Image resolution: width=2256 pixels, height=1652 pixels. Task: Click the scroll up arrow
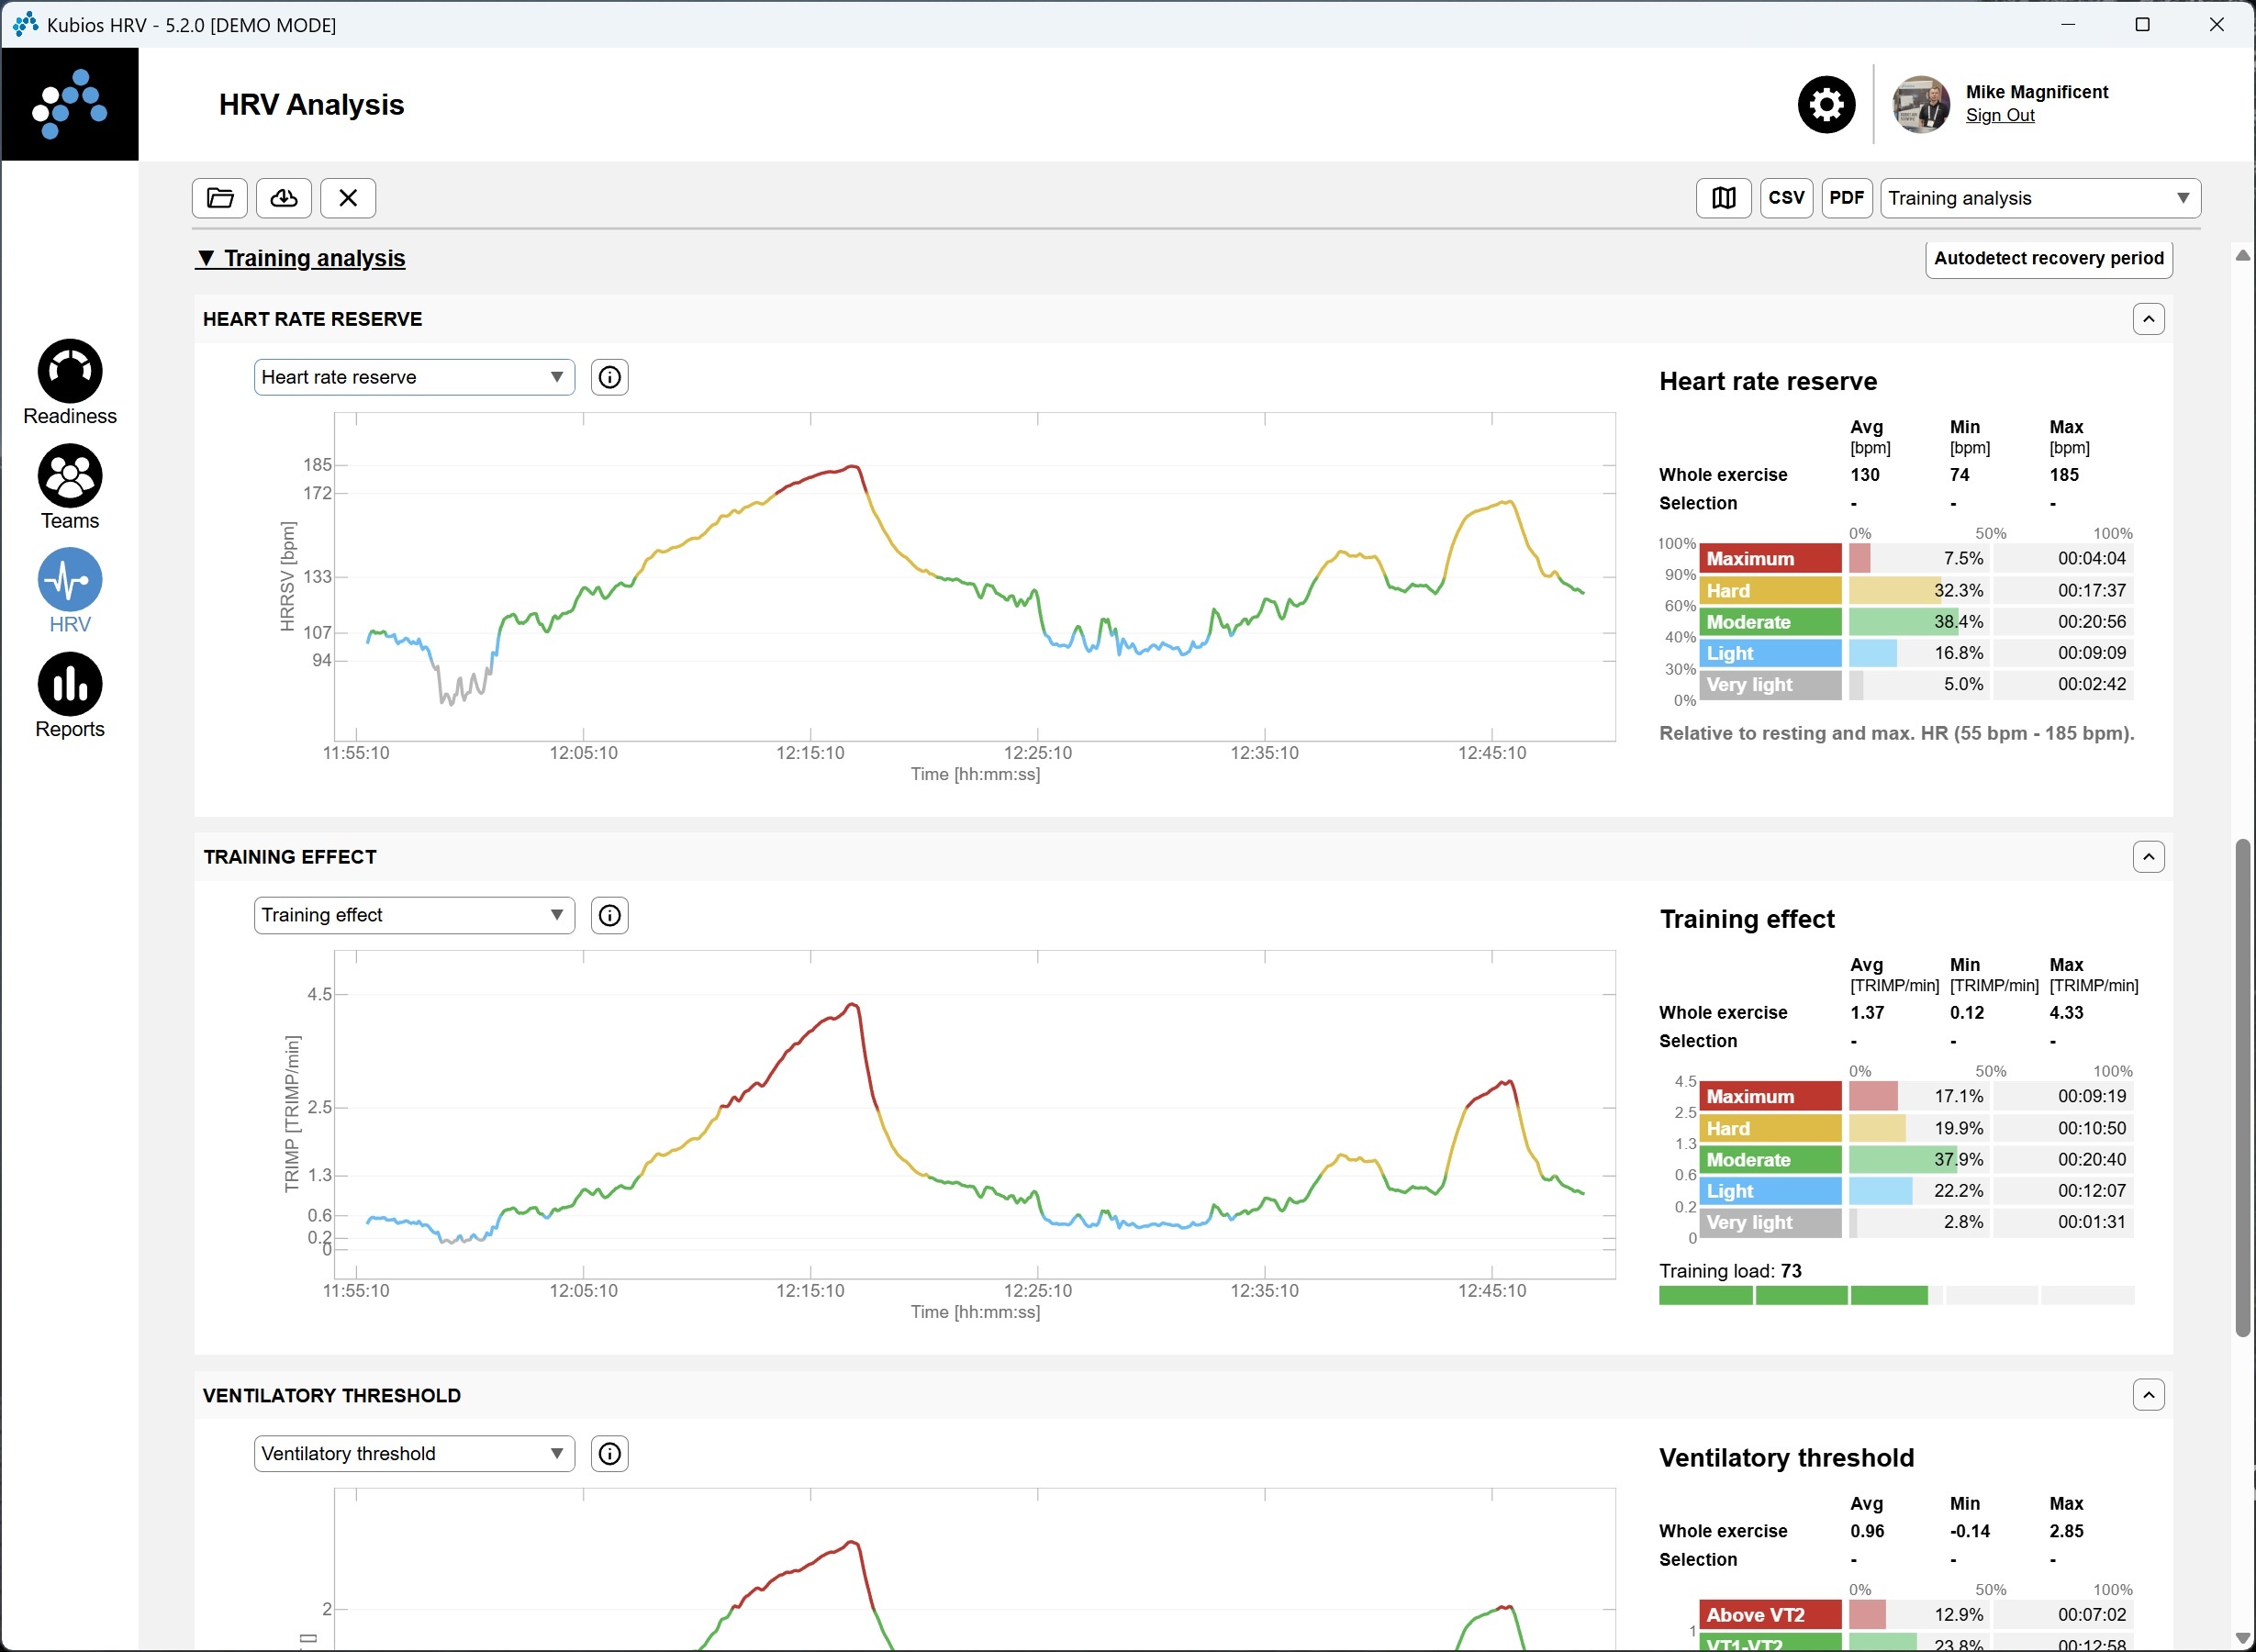click(x=2243, y=255)
